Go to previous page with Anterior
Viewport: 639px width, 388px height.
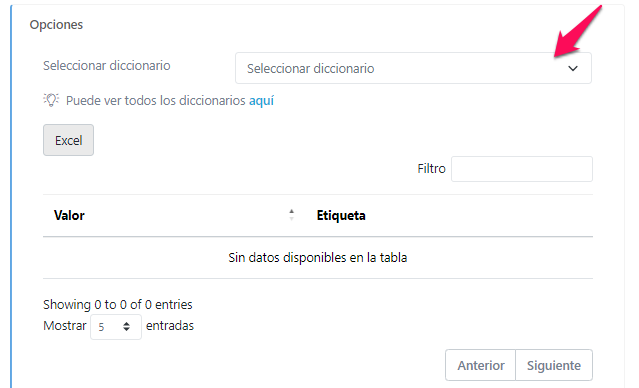click(x=480, y=365)
